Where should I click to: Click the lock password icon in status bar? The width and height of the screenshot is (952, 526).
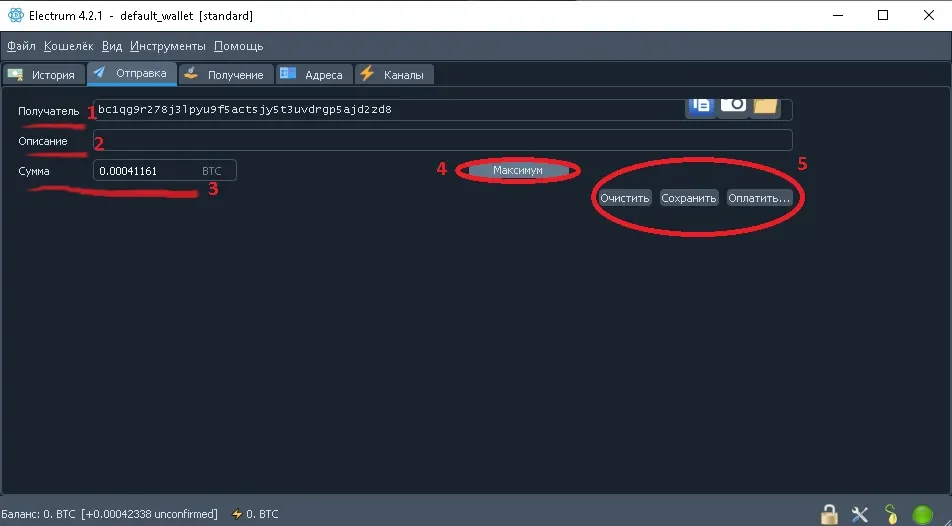[829, 514]
